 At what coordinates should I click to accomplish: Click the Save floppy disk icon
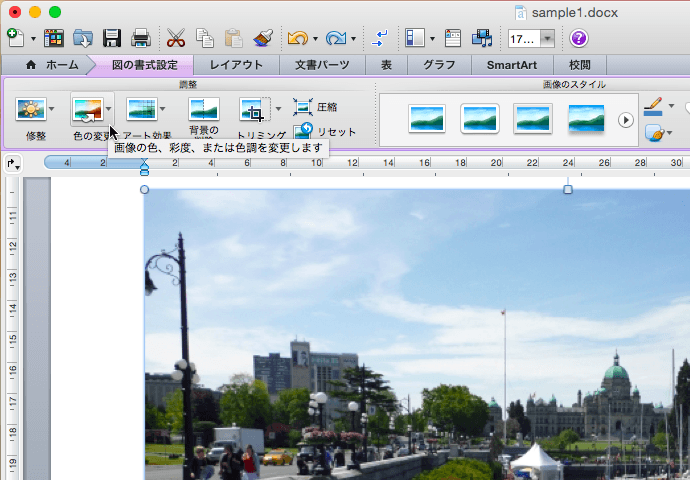coord(112,39)
